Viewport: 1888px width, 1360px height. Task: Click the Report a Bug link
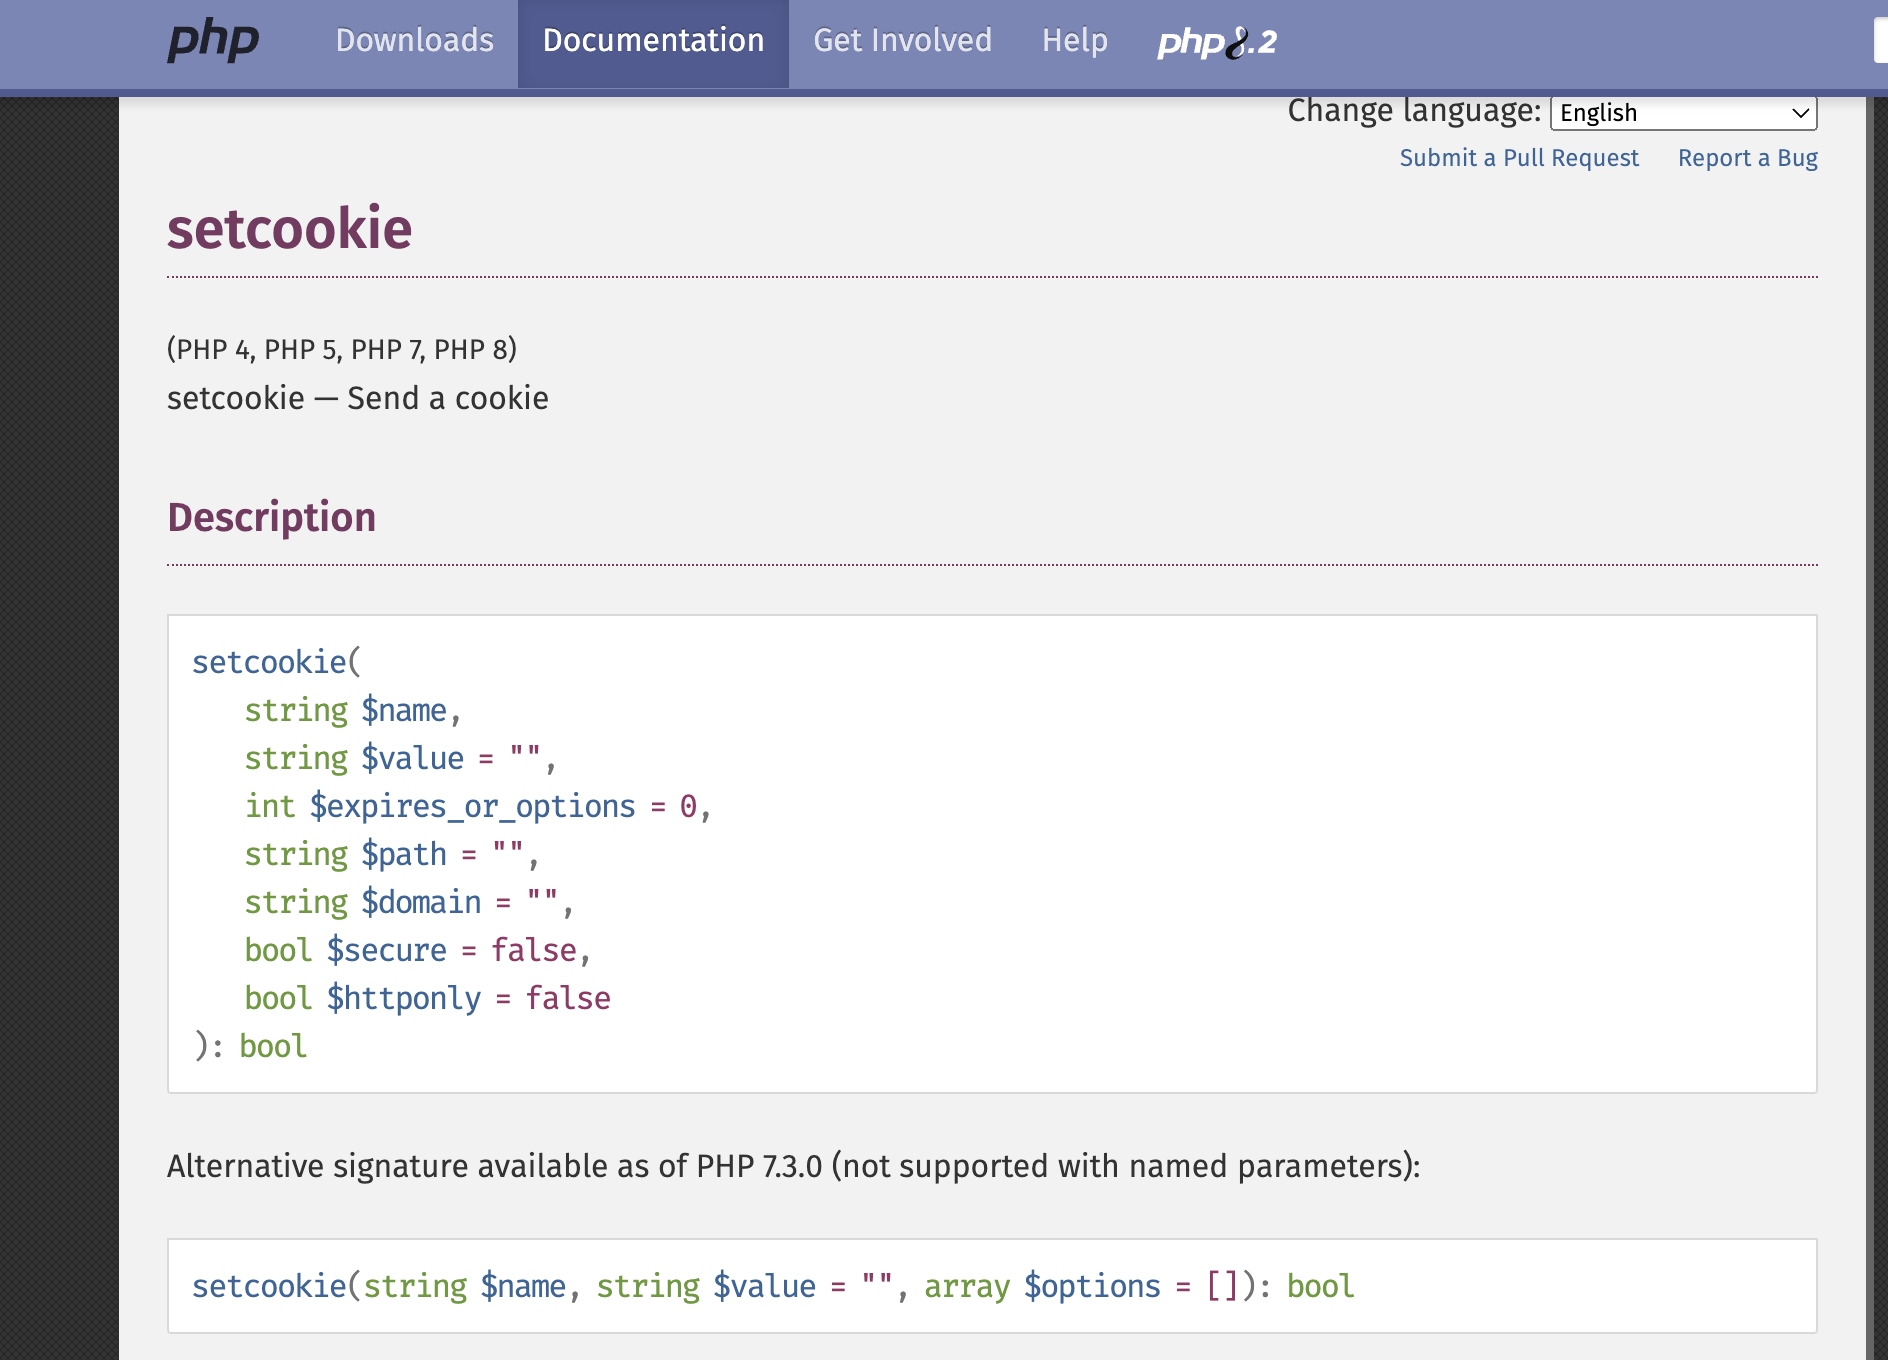[1747, 158]
